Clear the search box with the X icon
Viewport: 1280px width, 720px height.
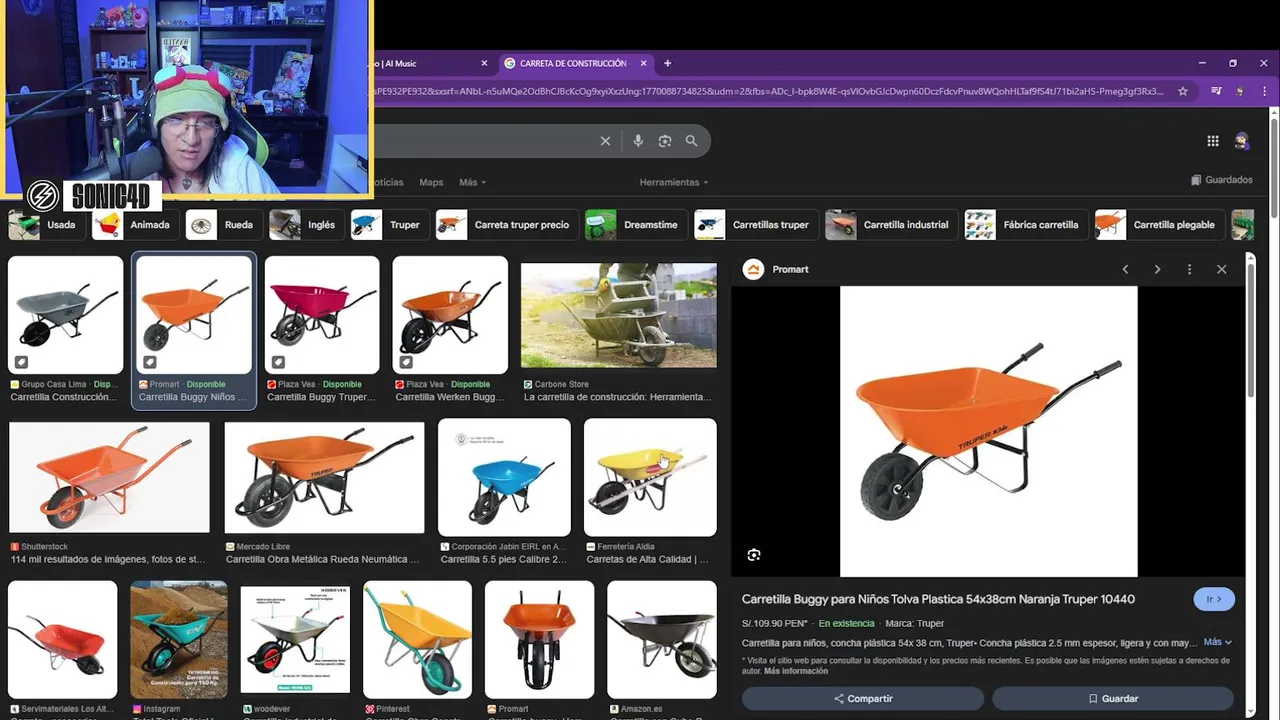tap(605, 141)
